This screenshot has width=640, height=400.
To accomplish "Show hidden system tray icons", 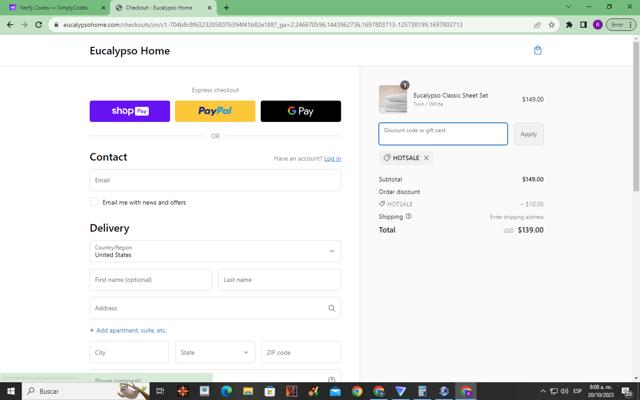I will click(x=542, y=391).
